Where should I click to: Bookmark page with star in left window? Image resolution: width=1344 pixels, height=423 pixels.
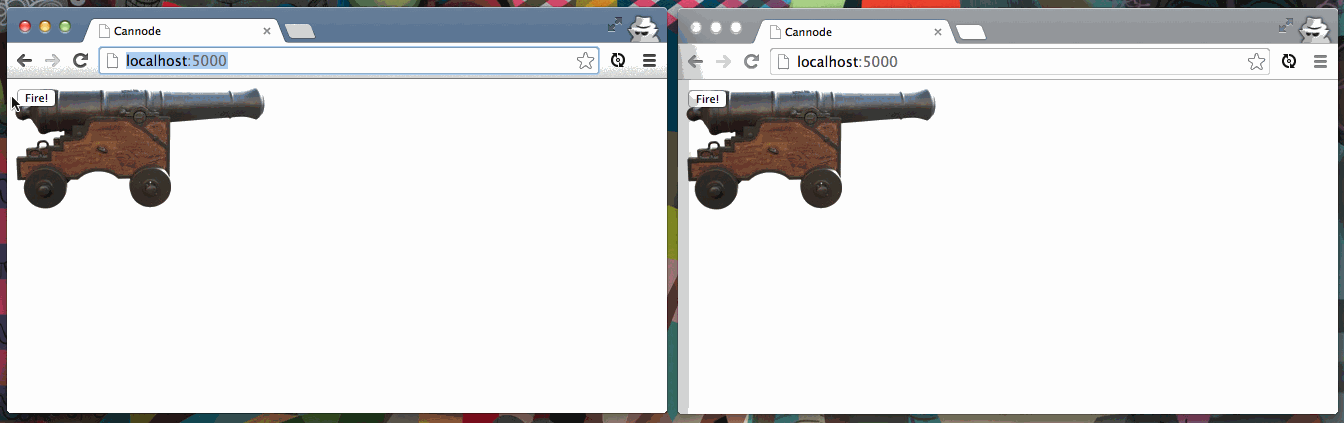pos(585,61)
